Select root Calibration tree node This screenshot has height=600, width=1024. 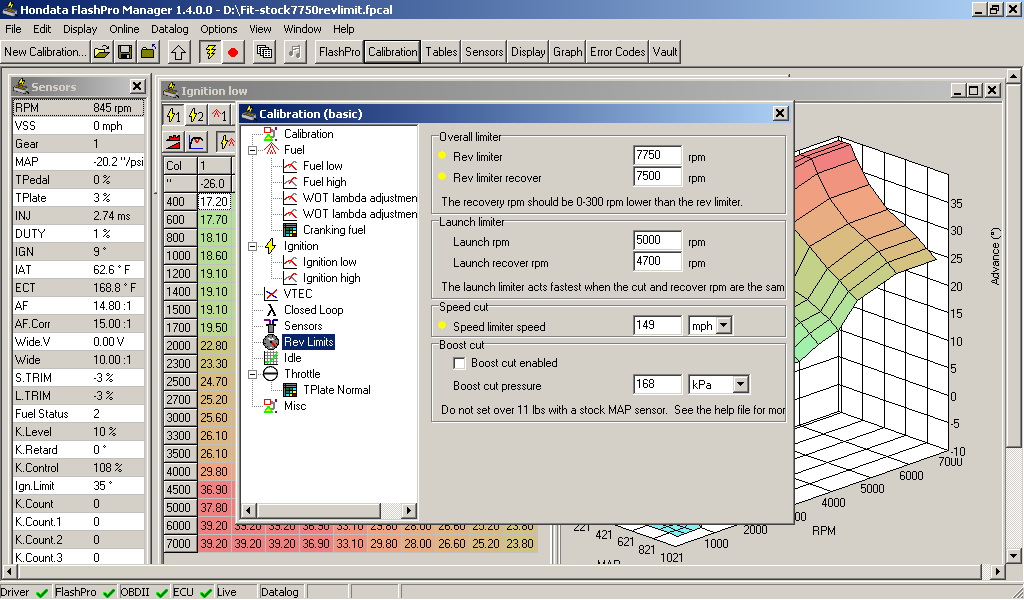[308, 134]
